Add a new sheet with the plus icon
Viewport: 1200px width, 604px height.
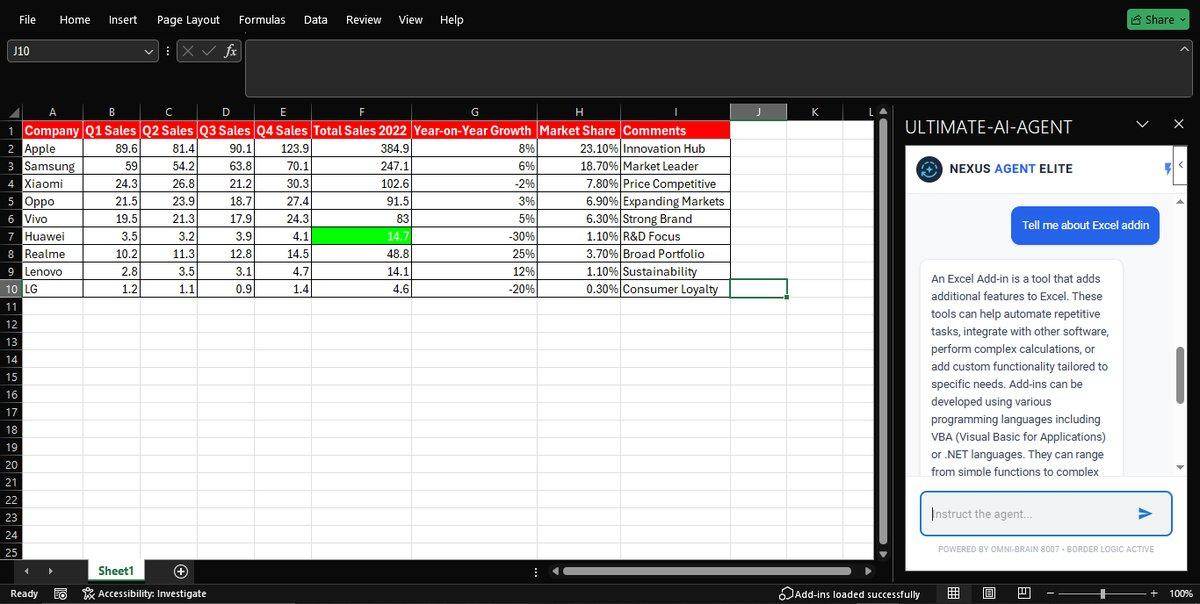[x=181, y=571]
